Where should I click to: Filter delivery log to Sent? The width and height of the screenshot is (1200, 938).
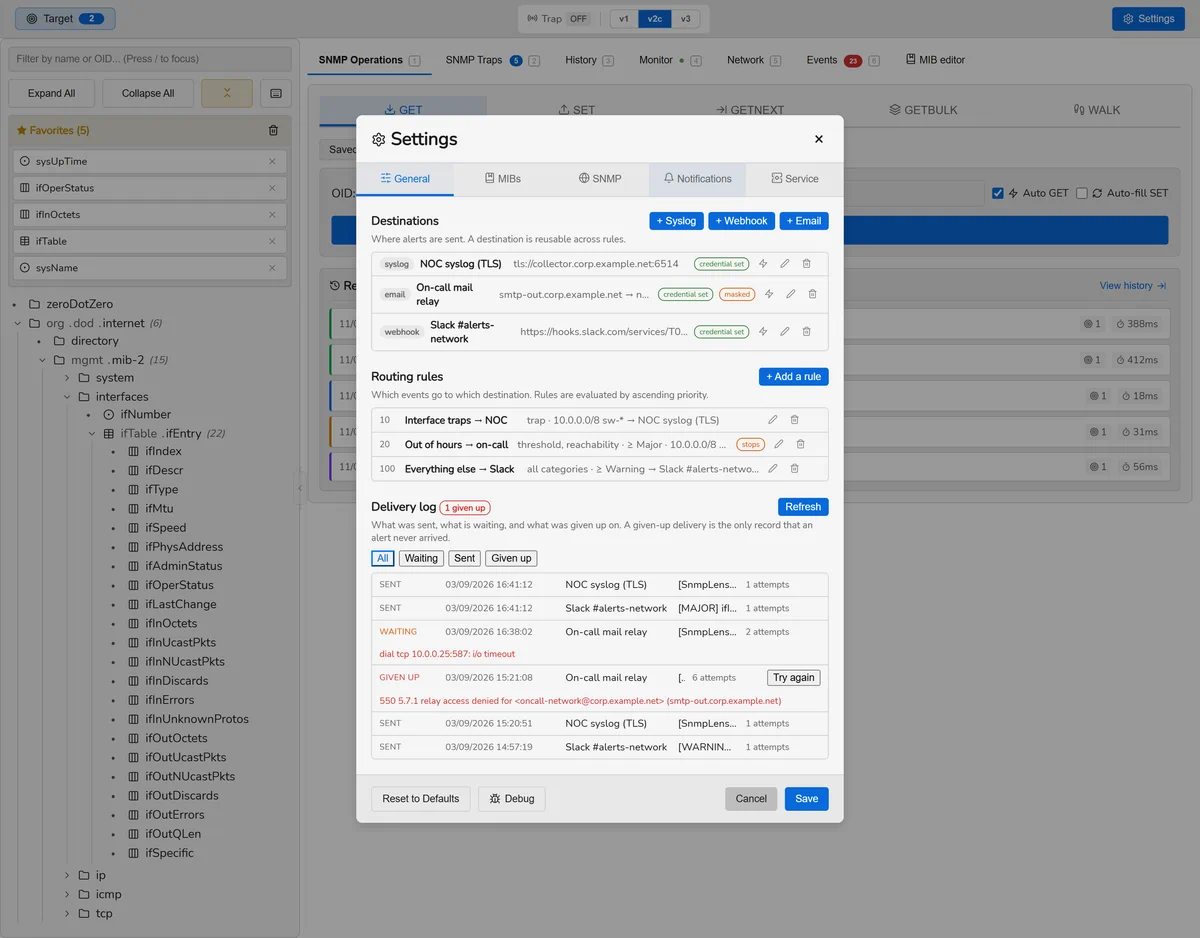point(464,558)
